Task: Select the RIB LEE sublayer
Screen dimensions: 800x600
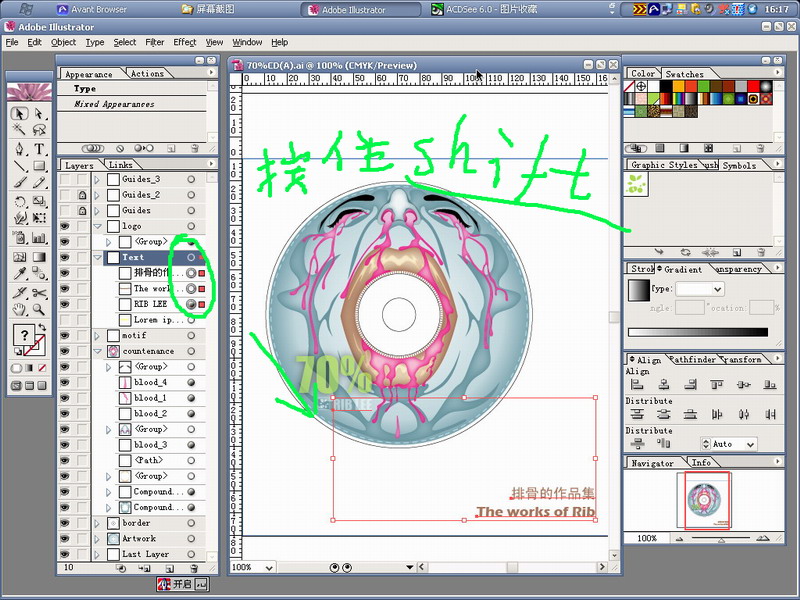Action: [x=150, y=304]
